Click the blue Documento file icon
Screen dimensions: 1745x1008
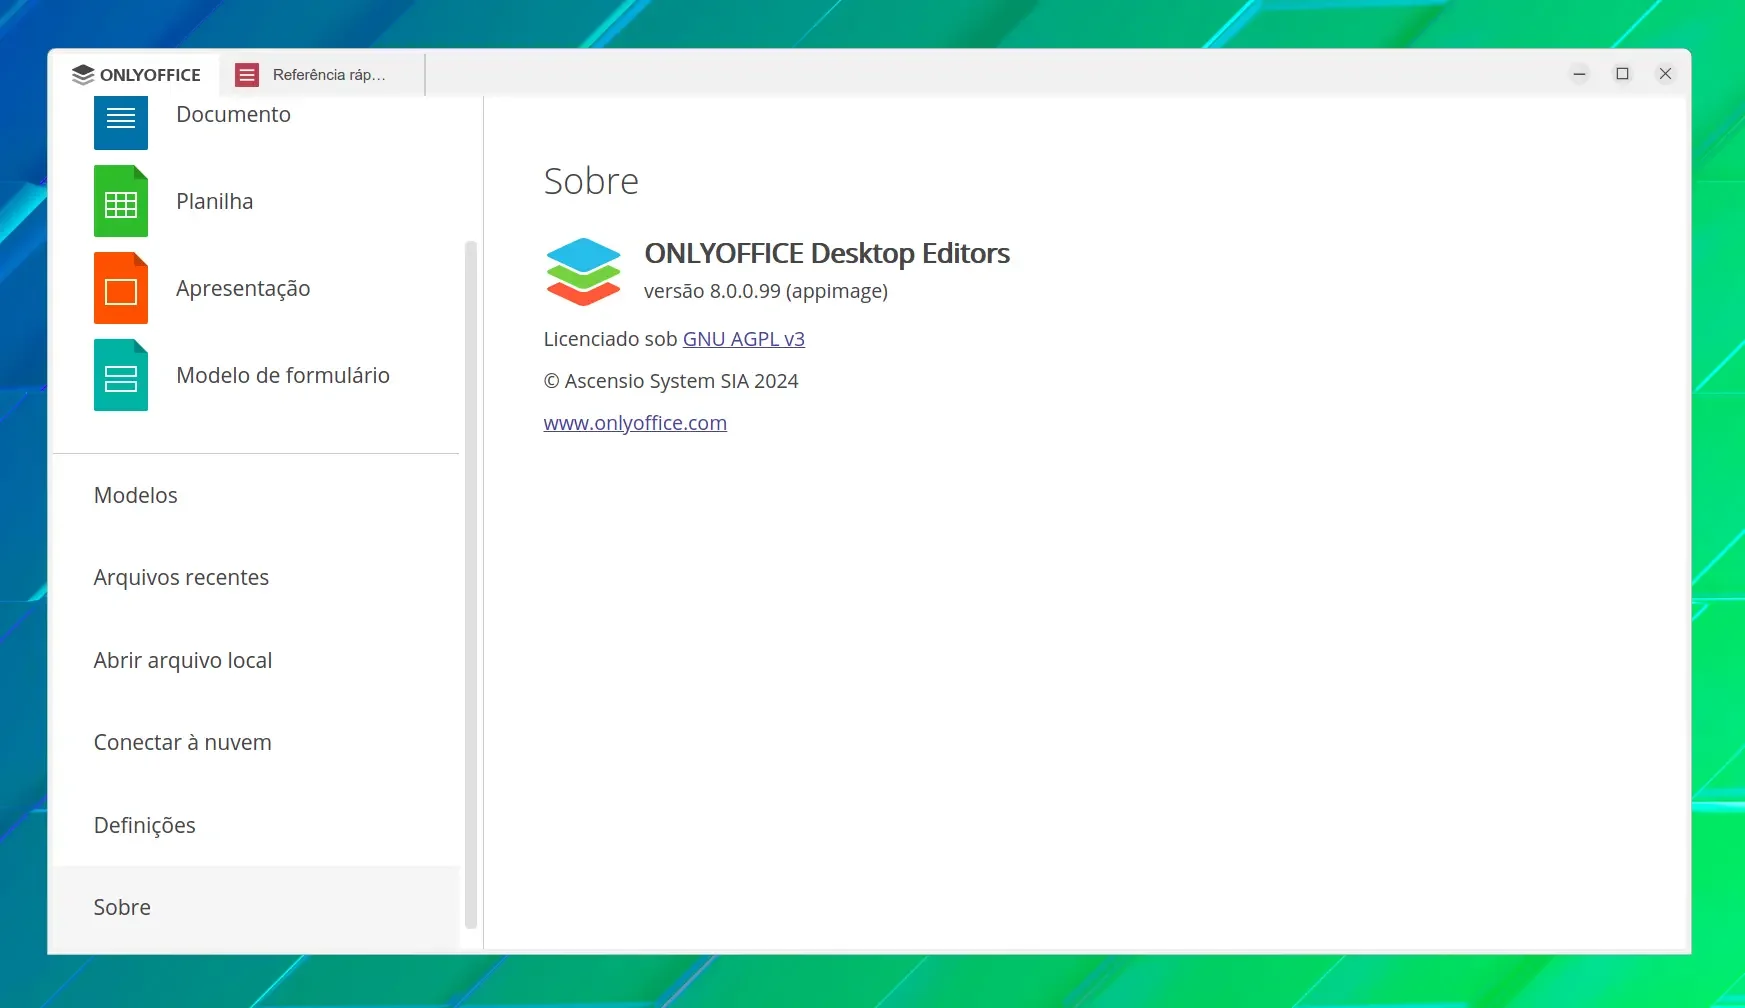coord(121,122)
